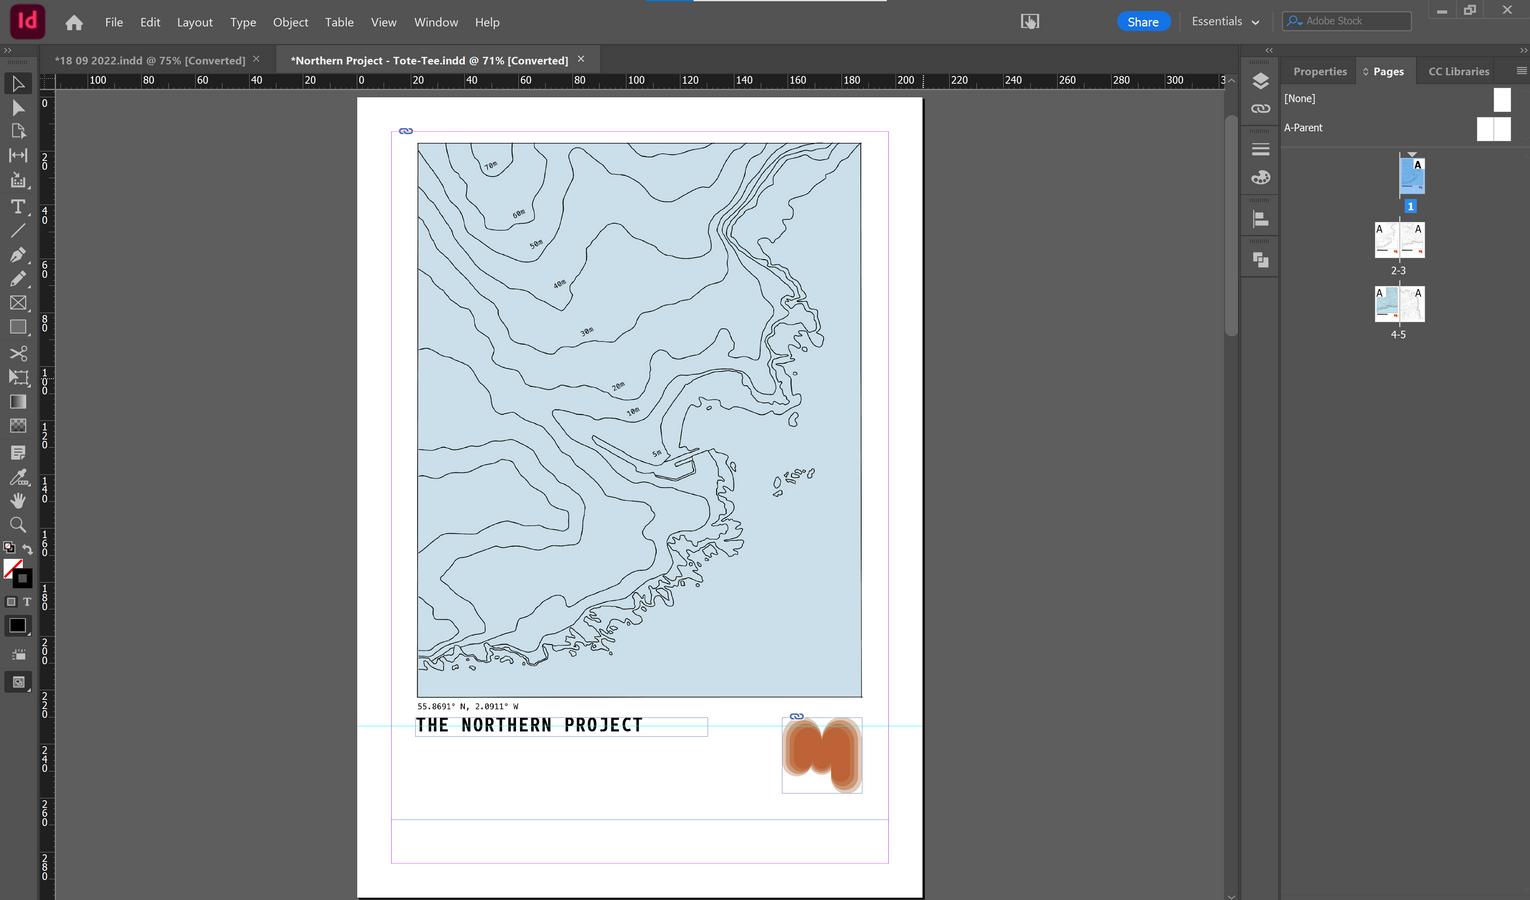Open the Pathfinder panel icon
The image size is (1530, 900).
(x=1260, y=260)
